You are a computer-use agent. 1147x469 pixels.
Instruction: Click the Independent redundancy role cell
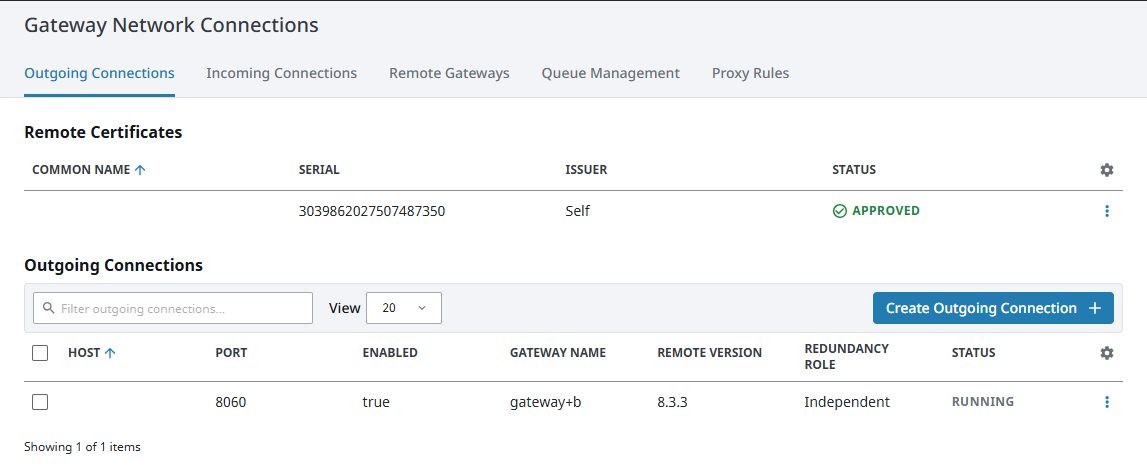847,402
